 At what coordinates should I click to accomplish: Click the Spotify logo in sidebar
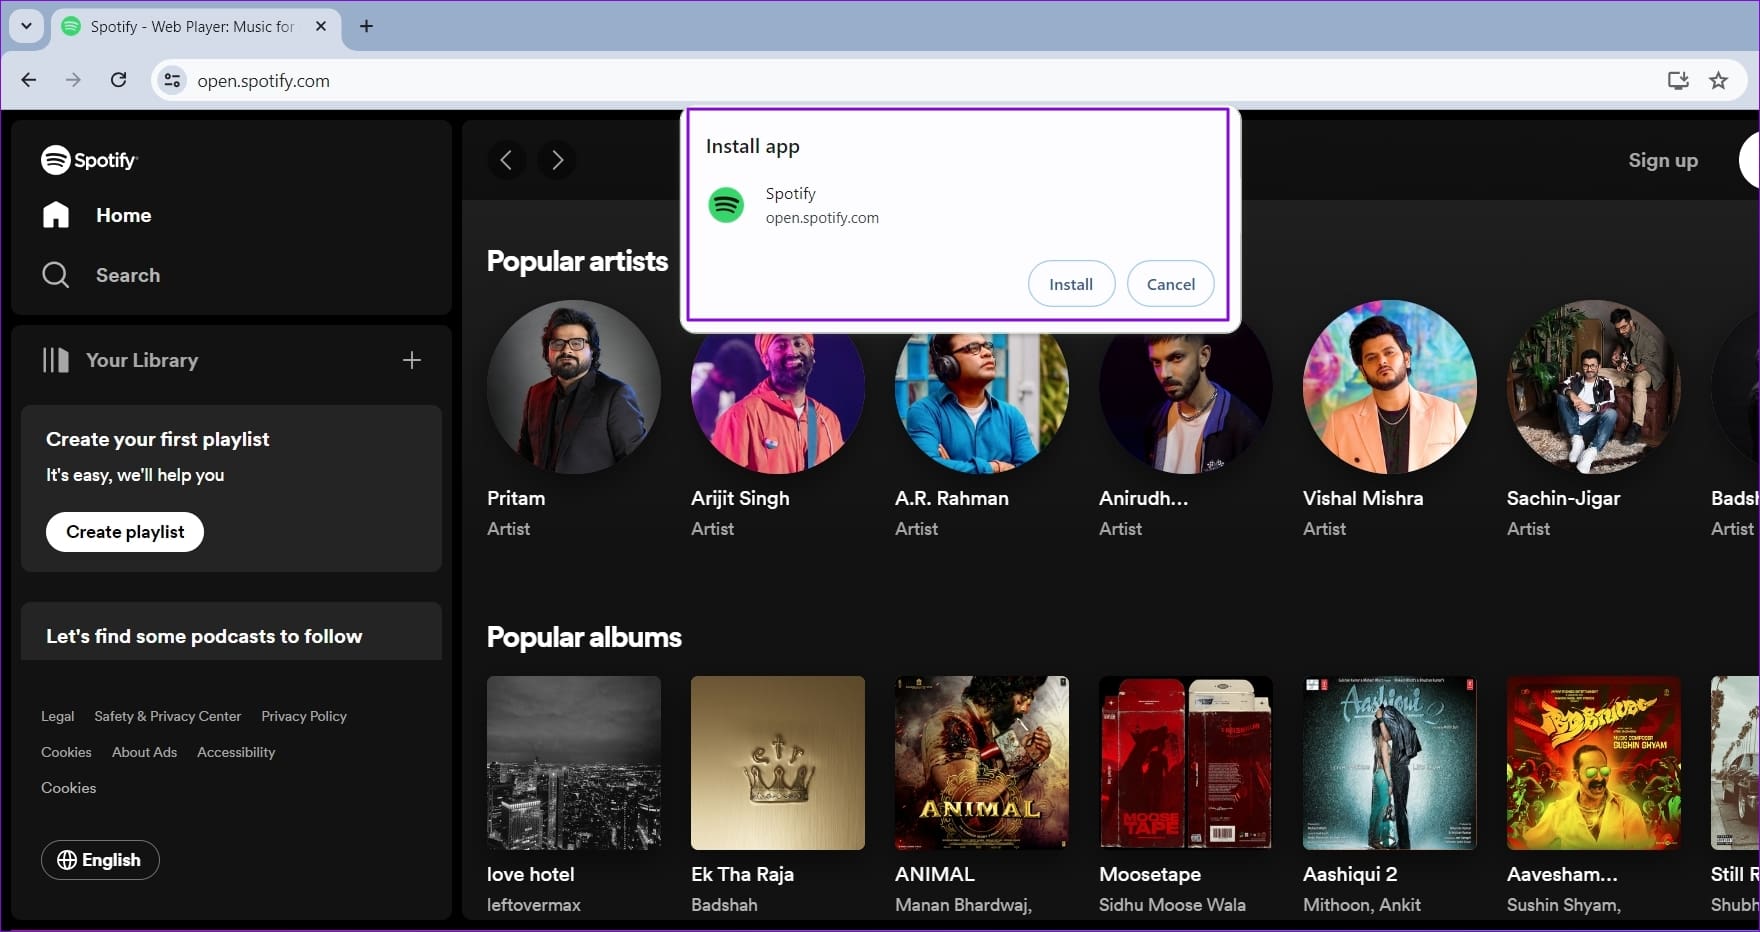point(89,160)
